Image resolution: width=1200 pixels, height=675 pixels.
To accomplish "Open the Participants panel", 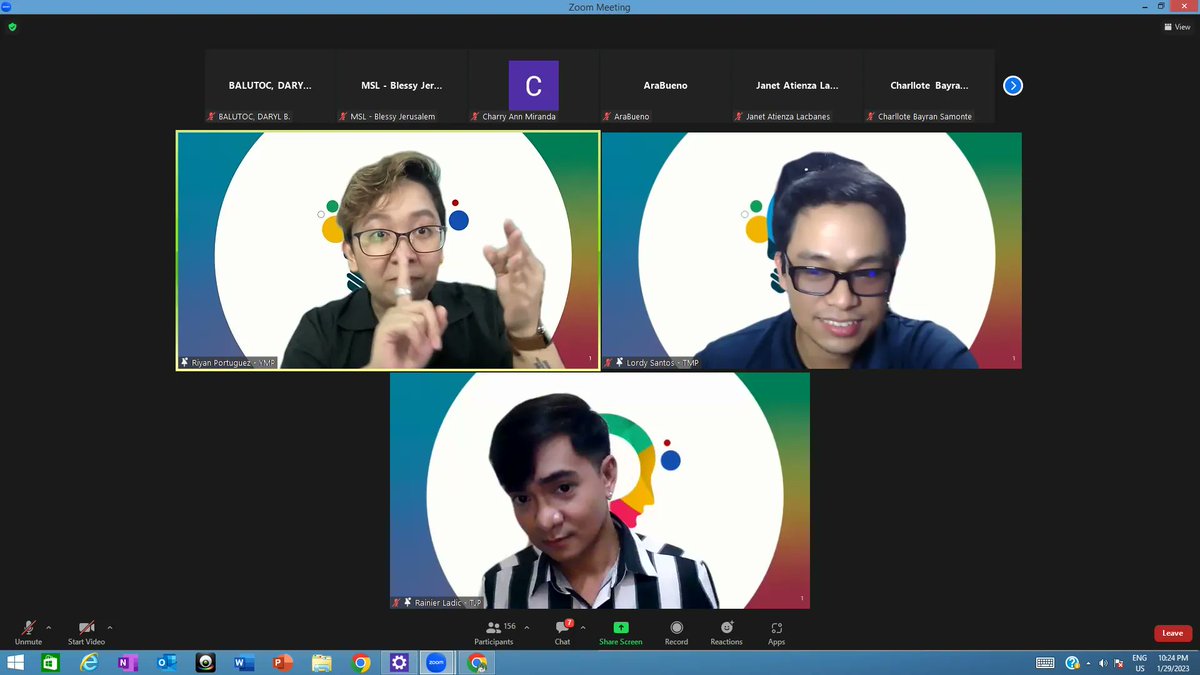I will point(494,632).
